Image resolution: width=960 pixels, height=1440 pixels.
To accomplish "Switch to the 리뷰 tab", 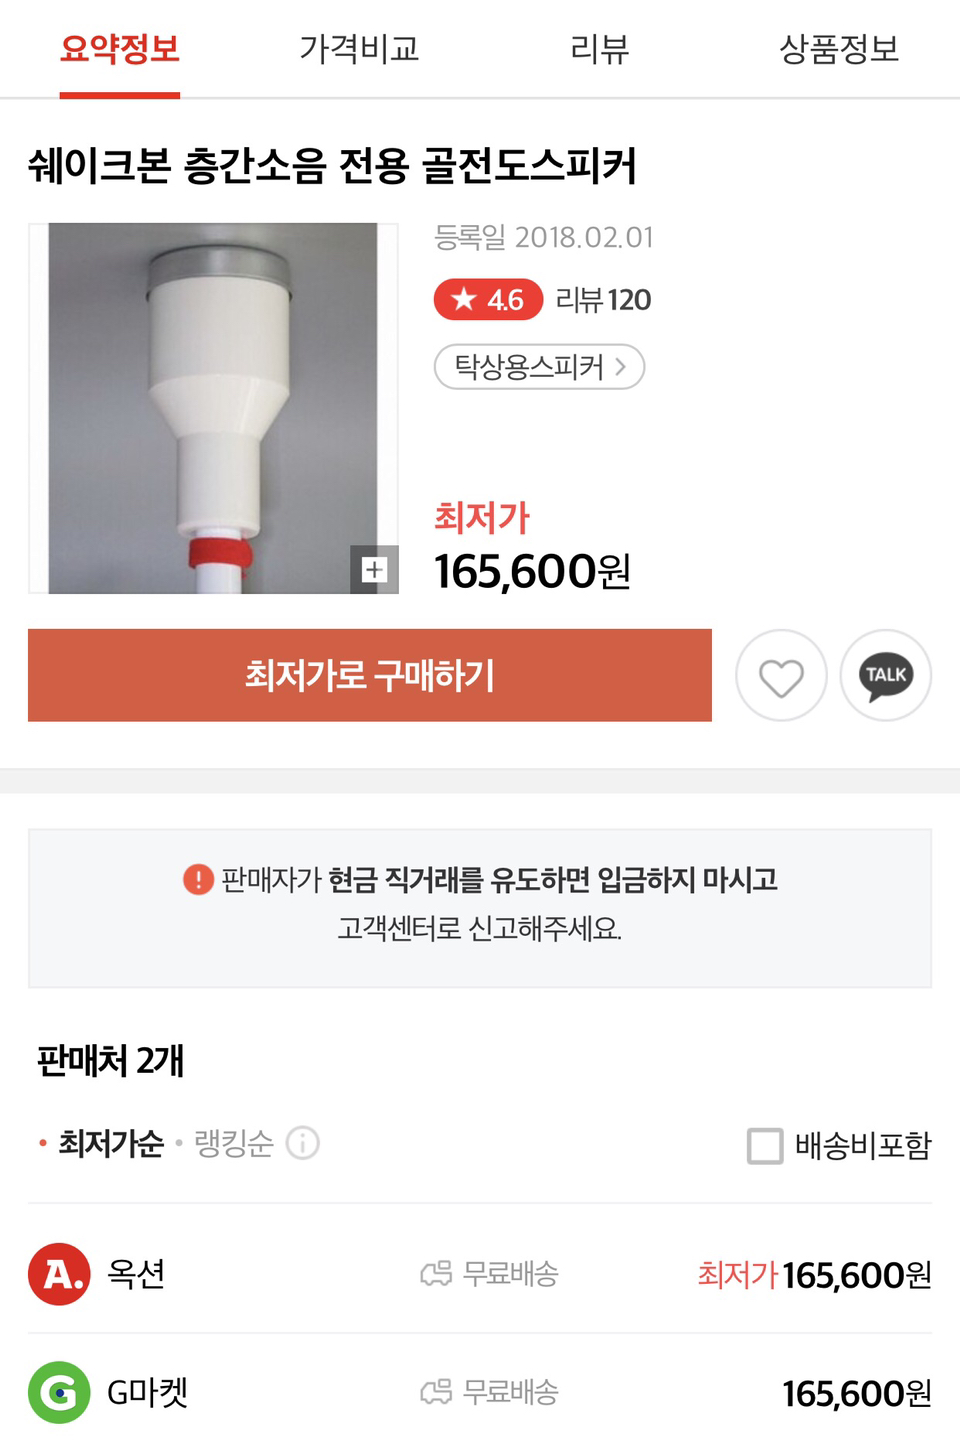I will pos(599,48).
